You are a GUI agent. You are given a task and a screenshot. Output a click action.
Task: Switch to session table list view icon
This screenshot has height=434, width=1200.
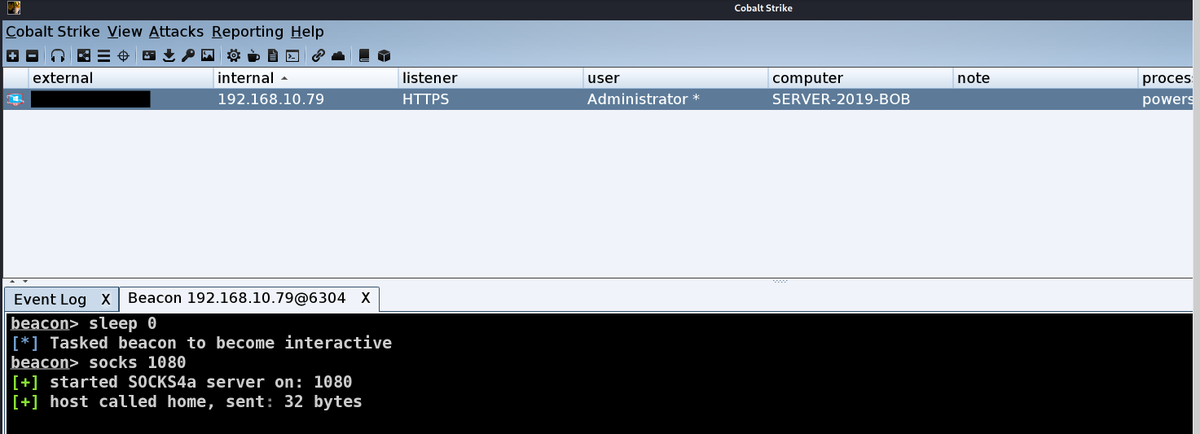pyautogui.click(x=104, y=55)
